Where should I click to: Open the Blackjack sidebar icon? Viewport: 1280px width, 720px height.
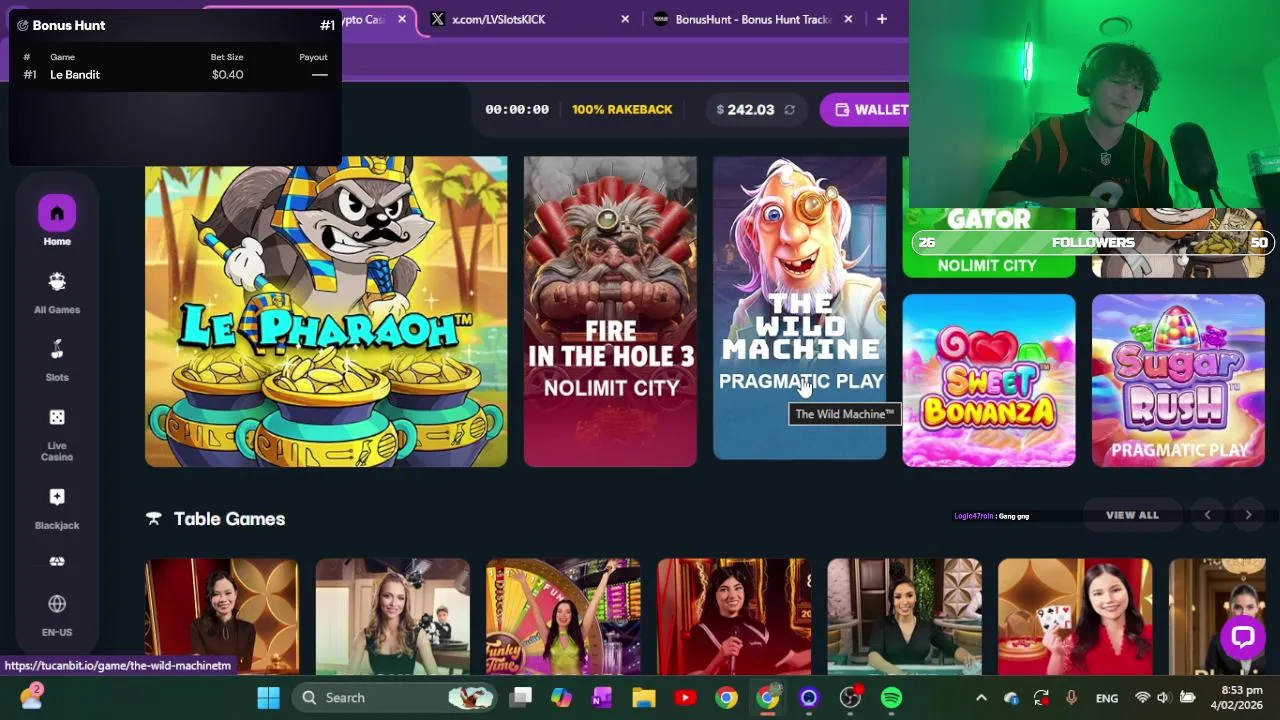57,497
